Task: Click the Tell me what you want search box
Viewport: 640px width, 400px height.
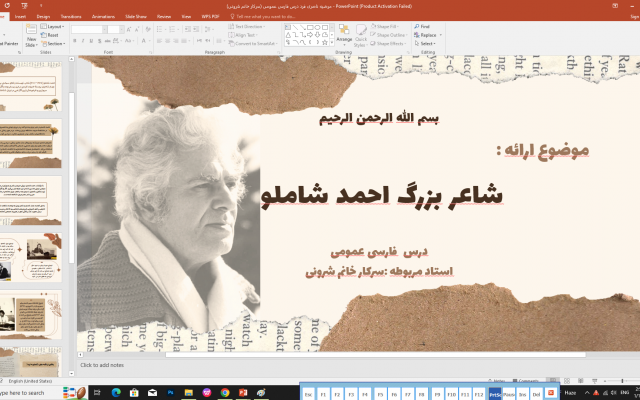Action: (265, 16)
